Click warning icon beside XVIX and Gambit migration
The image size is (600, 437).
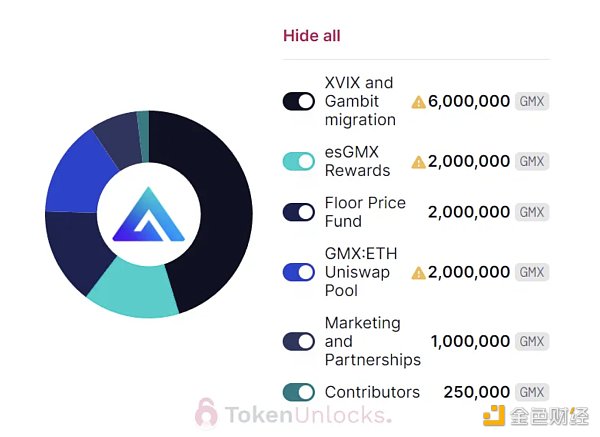point(419,102)
